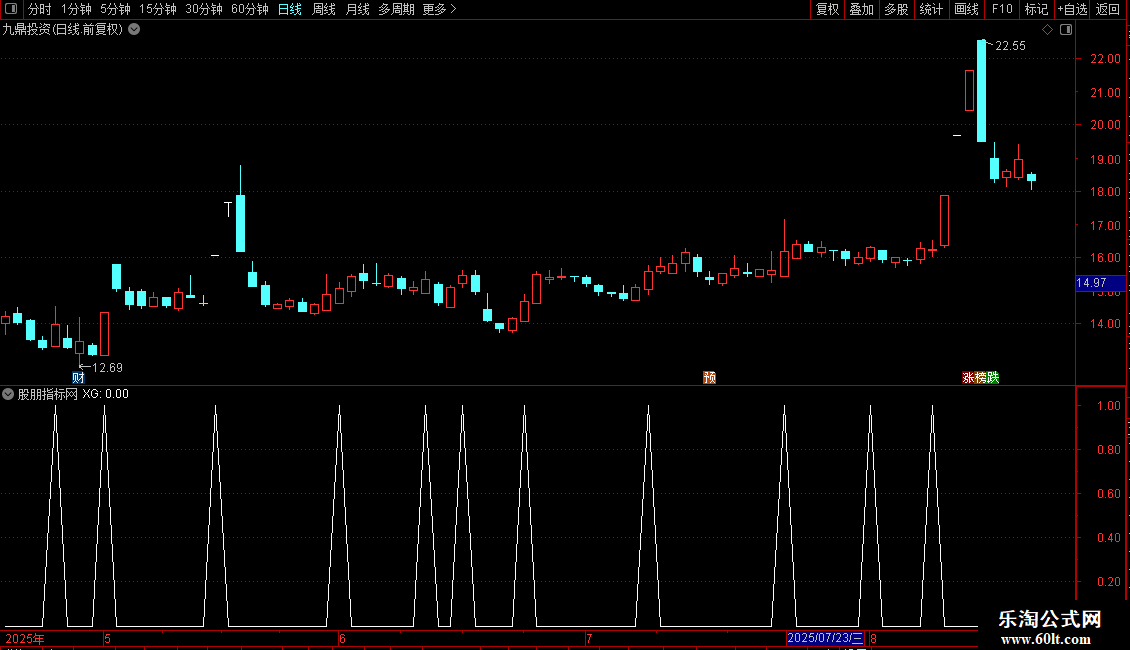1130x650 pixels.
Task: Open 多股 multi-stock view
Action: coord(896,9)
